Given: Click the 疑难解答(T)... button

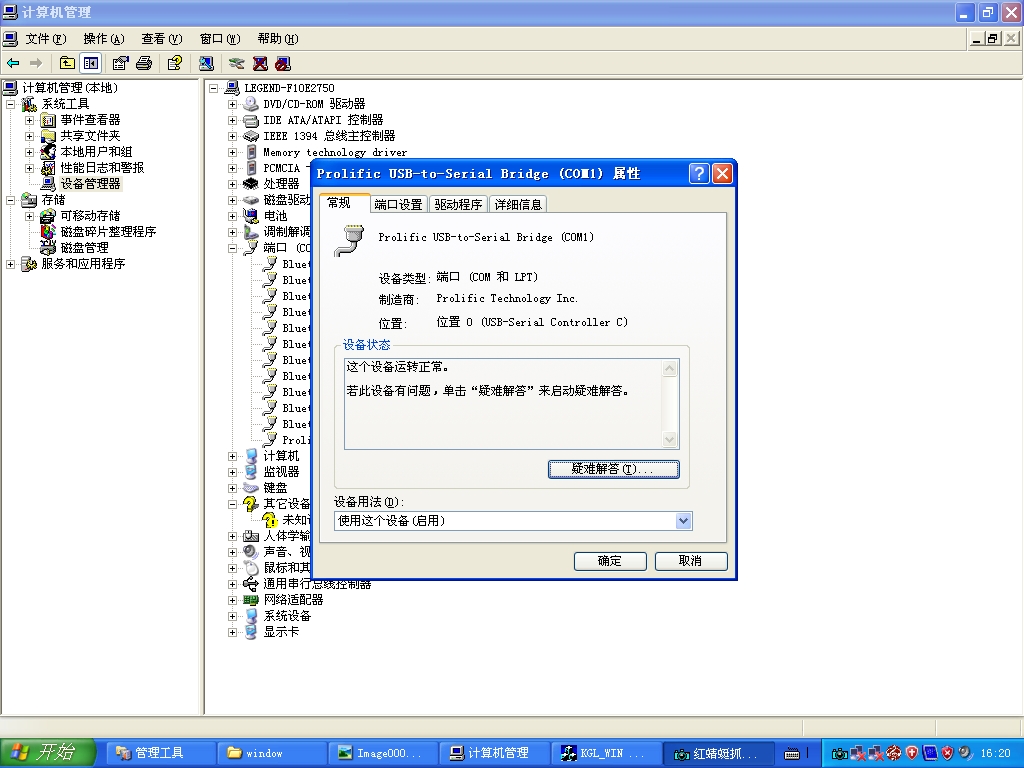Looking at the screenshot, I should point(613,470).
